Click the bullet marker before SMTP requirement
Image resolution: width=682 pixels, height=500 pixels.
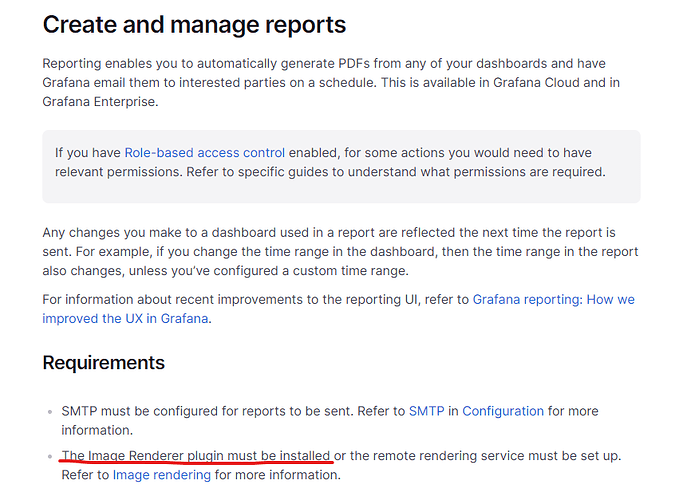[x=51, y=412]
